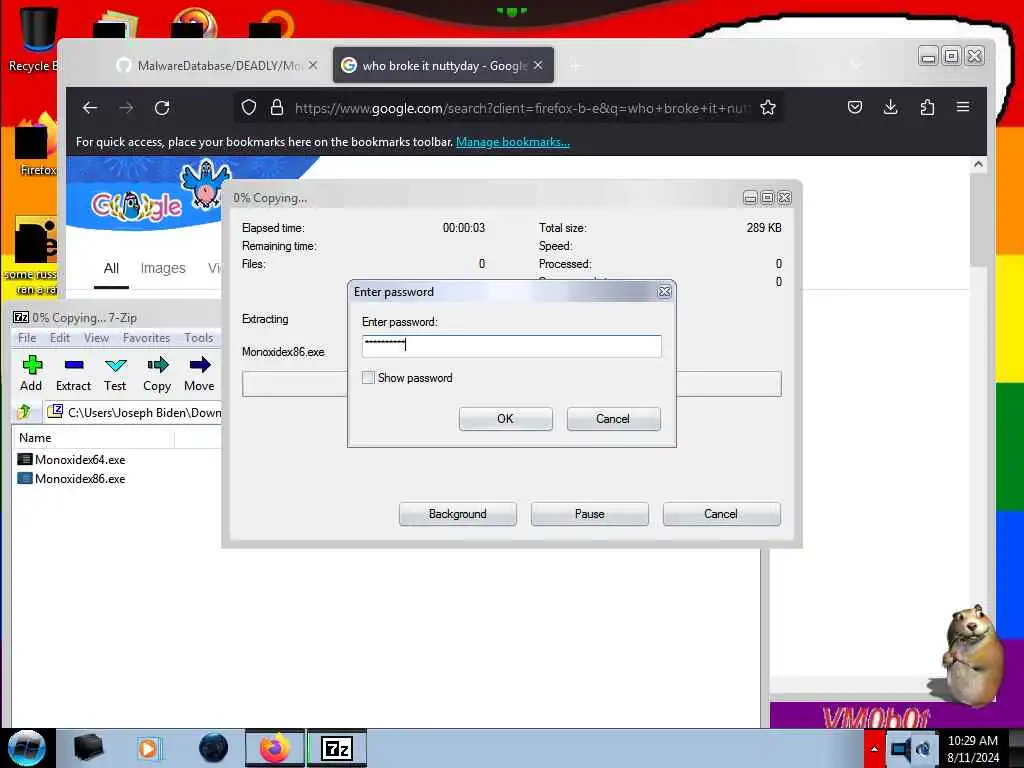This screenshot has width=1024, height=768.
Task: Select the Images search tab
Action: [x=163, y=268]
